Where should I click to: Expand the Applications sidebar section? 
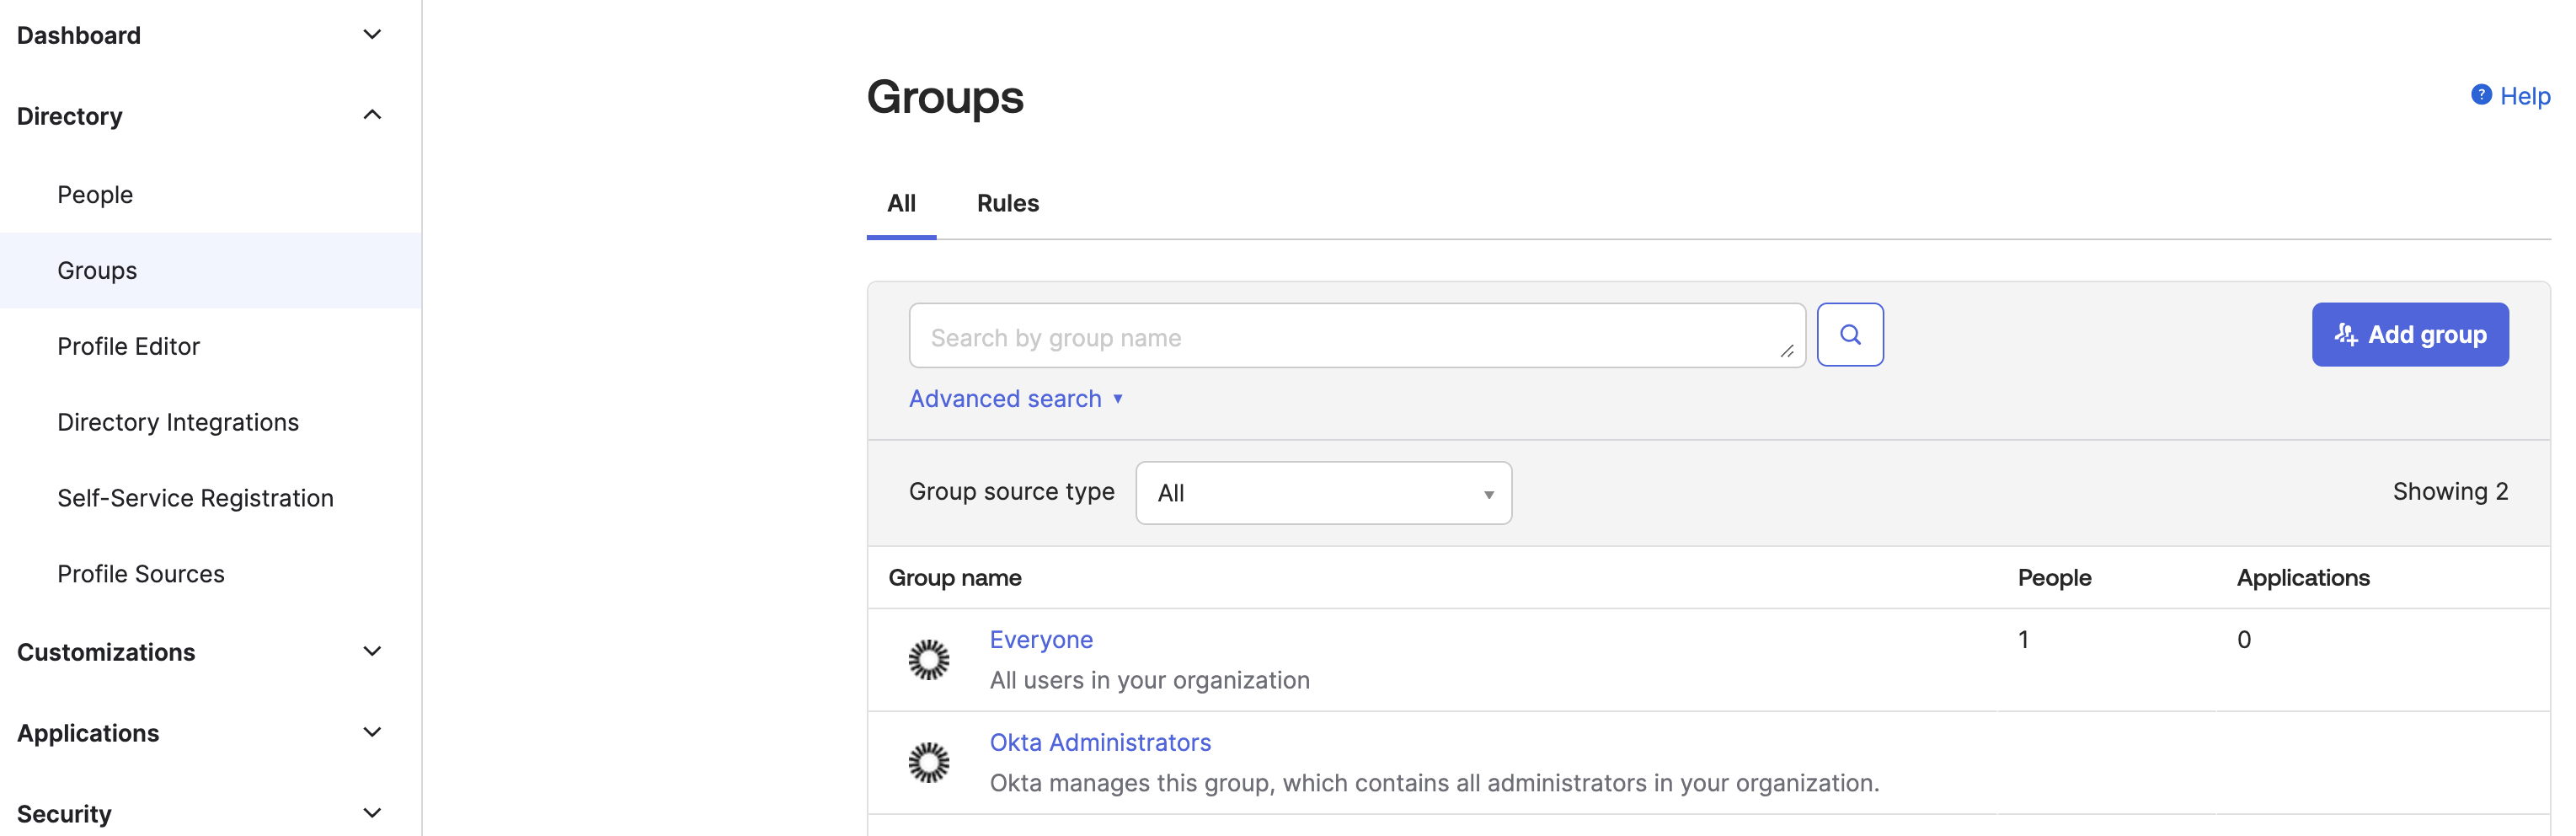(371, 733)
